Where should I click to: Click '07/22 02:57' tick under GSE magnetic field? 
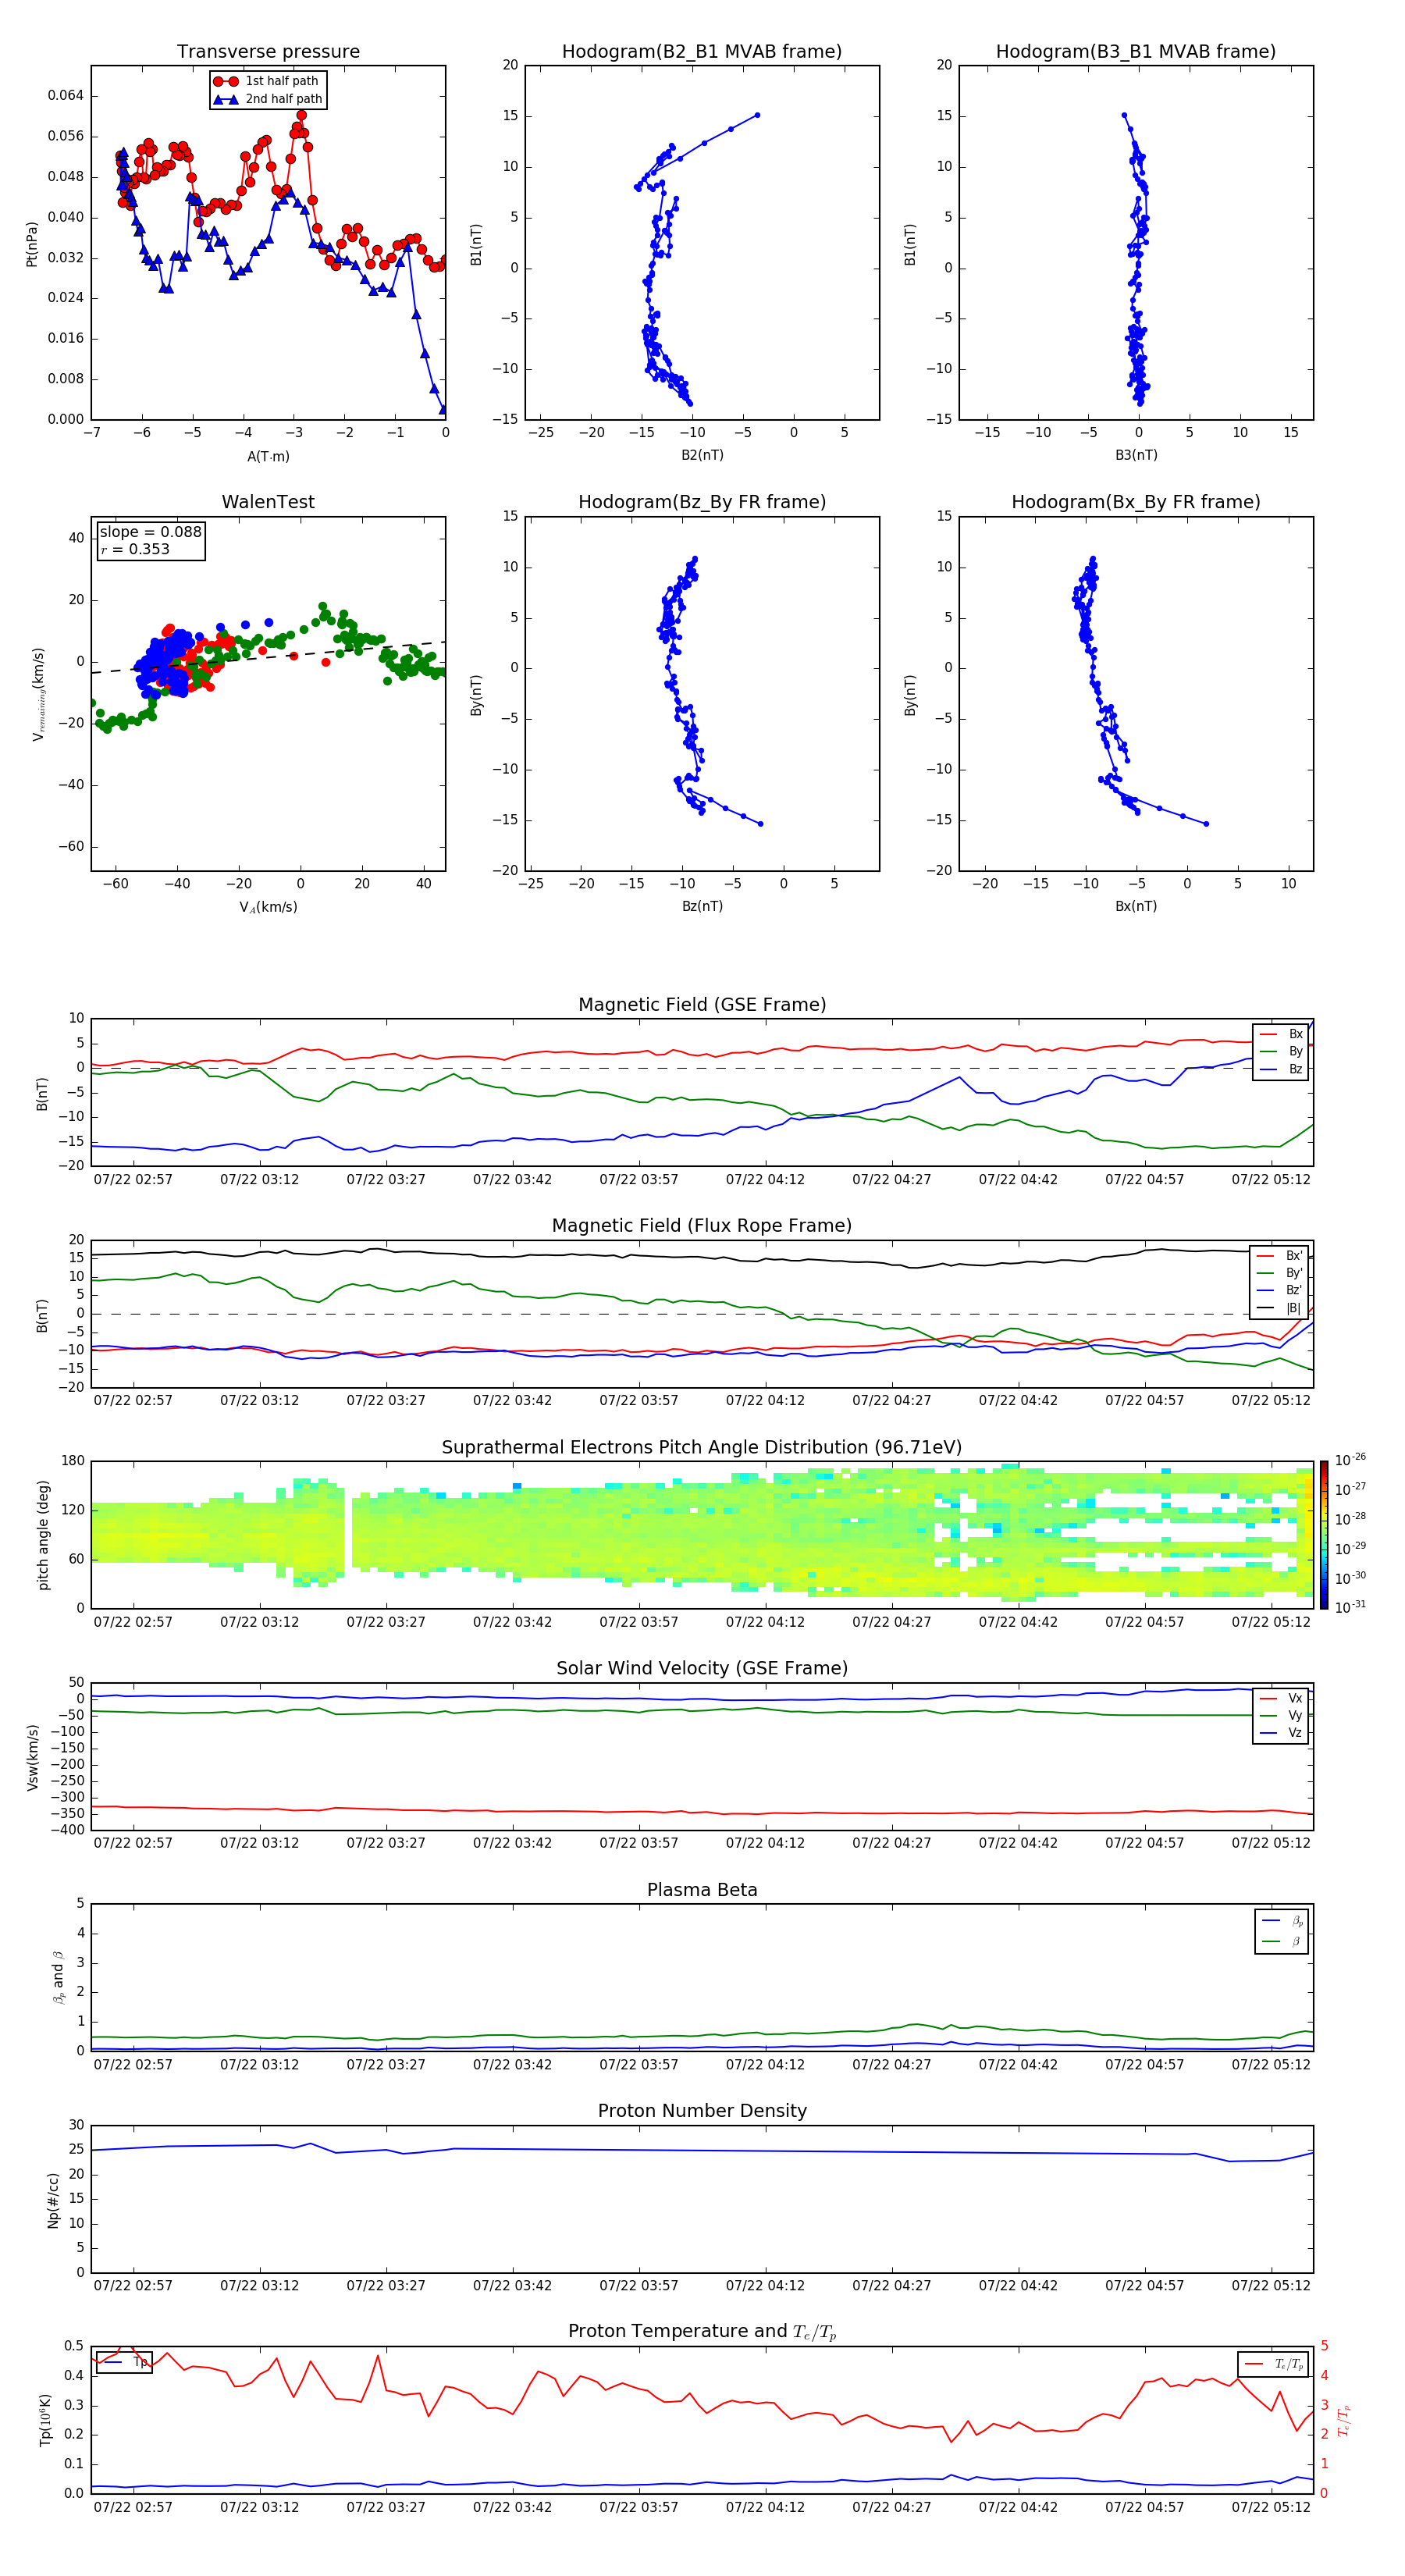(133, 1180)
